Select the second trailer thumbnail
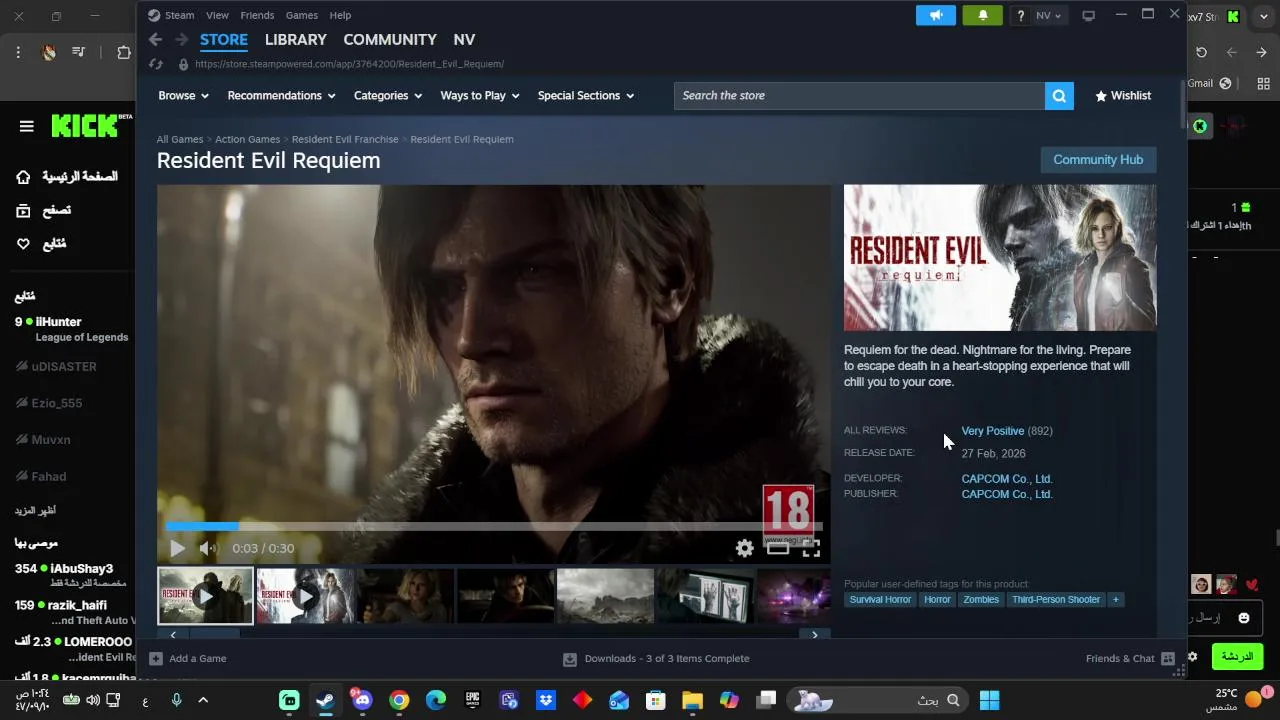 pos(305,596)
